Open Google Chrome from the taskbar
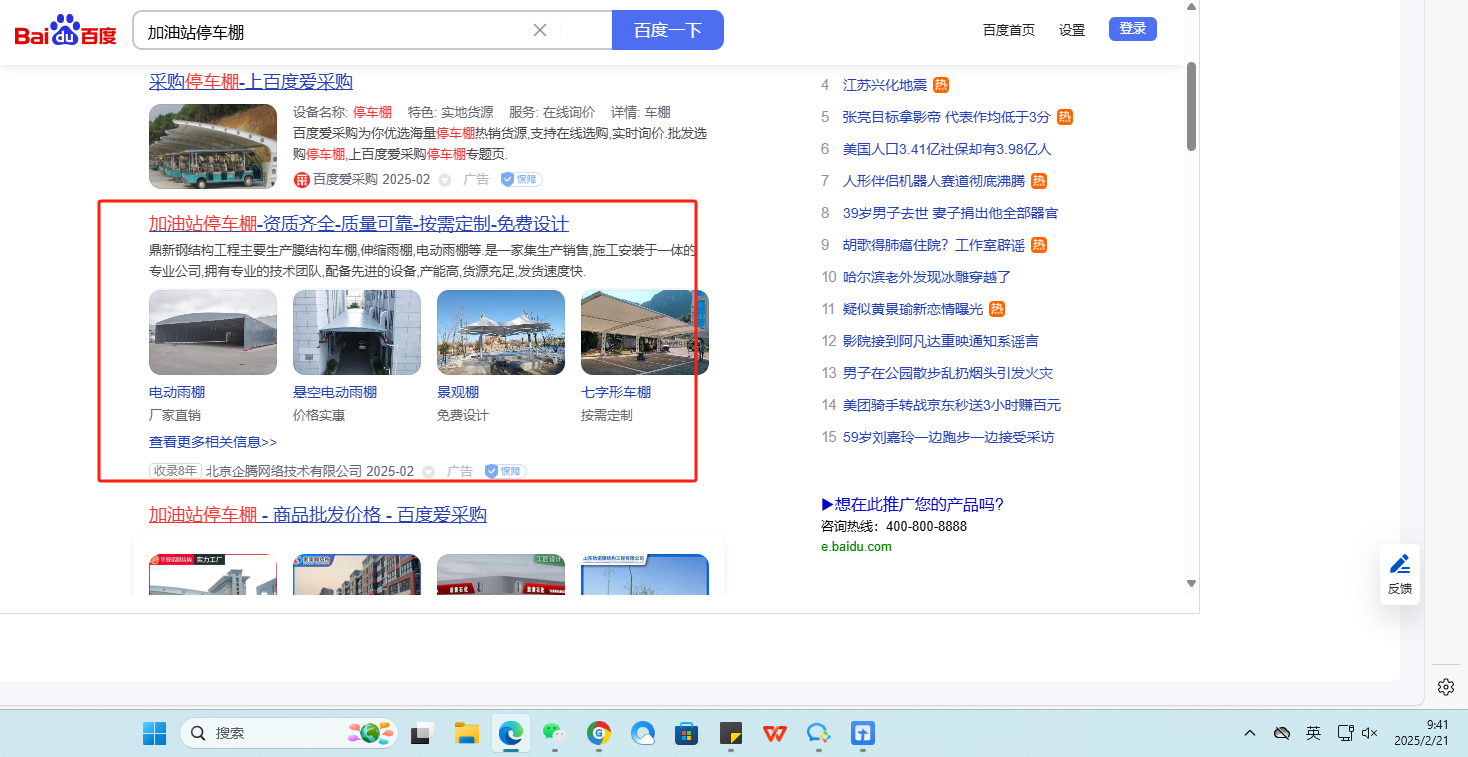 pos(599,733)
